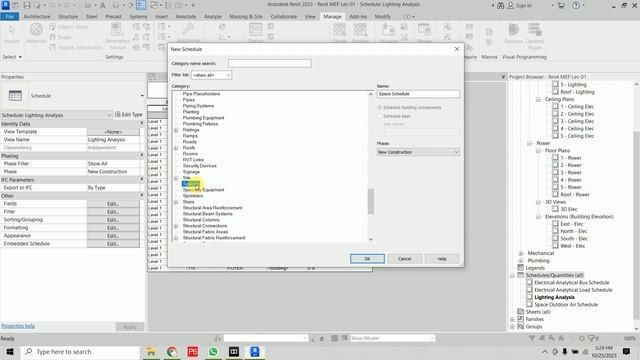Select Schedule keys radio button
The width and height of the screenshot is (640, 360).
380,116
